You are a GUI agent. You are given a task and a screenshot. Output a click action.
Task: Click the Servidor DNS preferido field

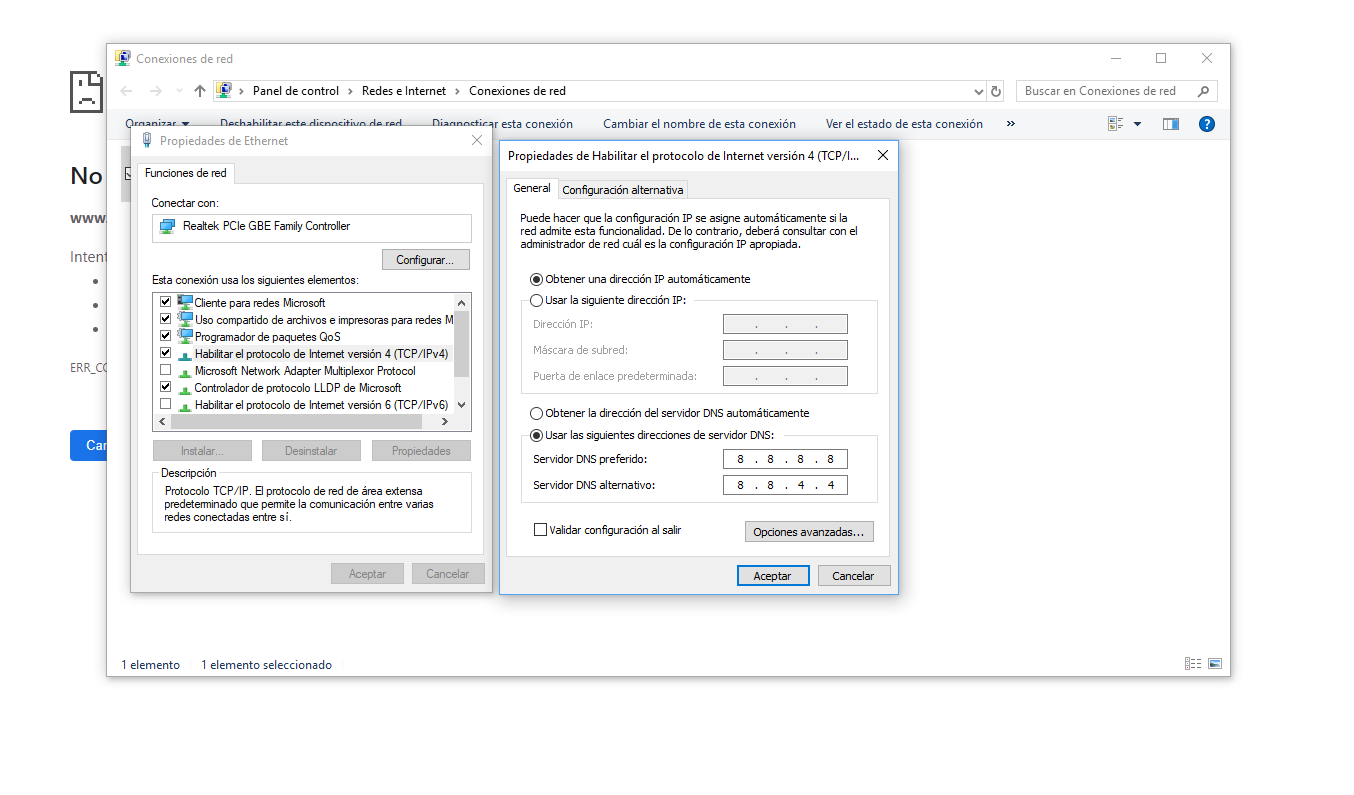[785, 459]
